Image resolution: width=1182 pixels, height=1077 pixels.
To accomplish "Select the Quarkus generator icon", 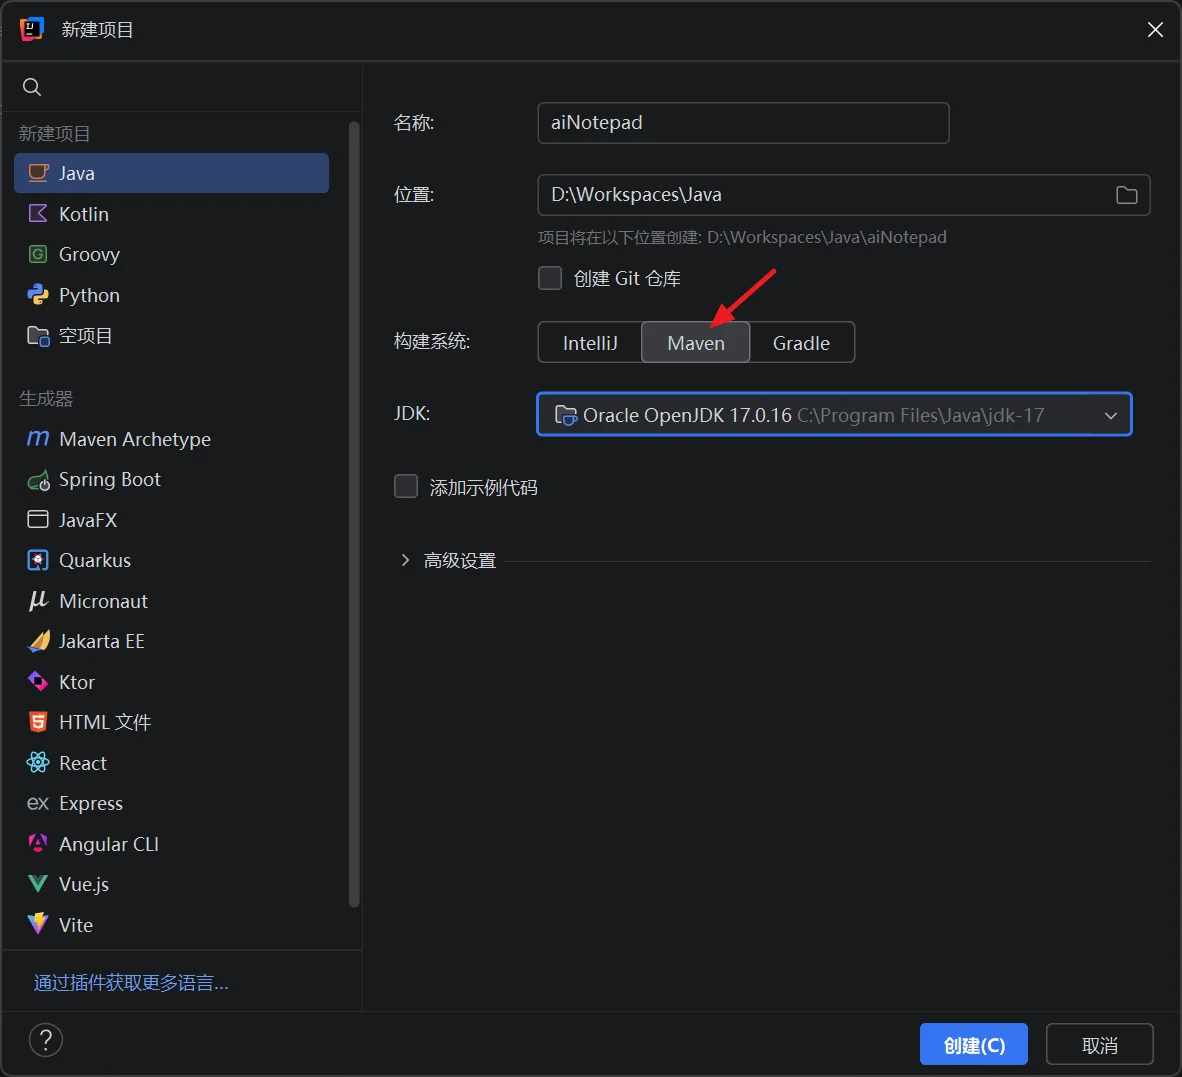I will pyautogui.click(x=38, y=560).
